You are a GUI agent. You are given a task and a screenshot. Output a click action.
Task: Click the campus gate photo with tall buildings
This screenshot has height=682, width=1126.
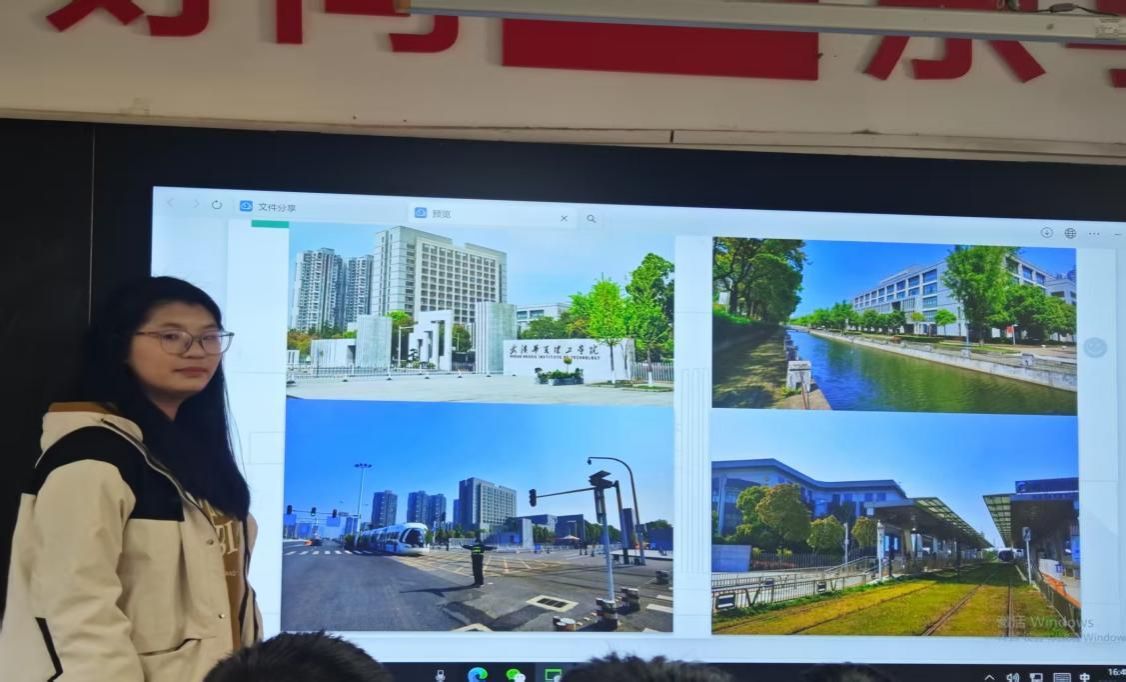(x=480, y=312)
